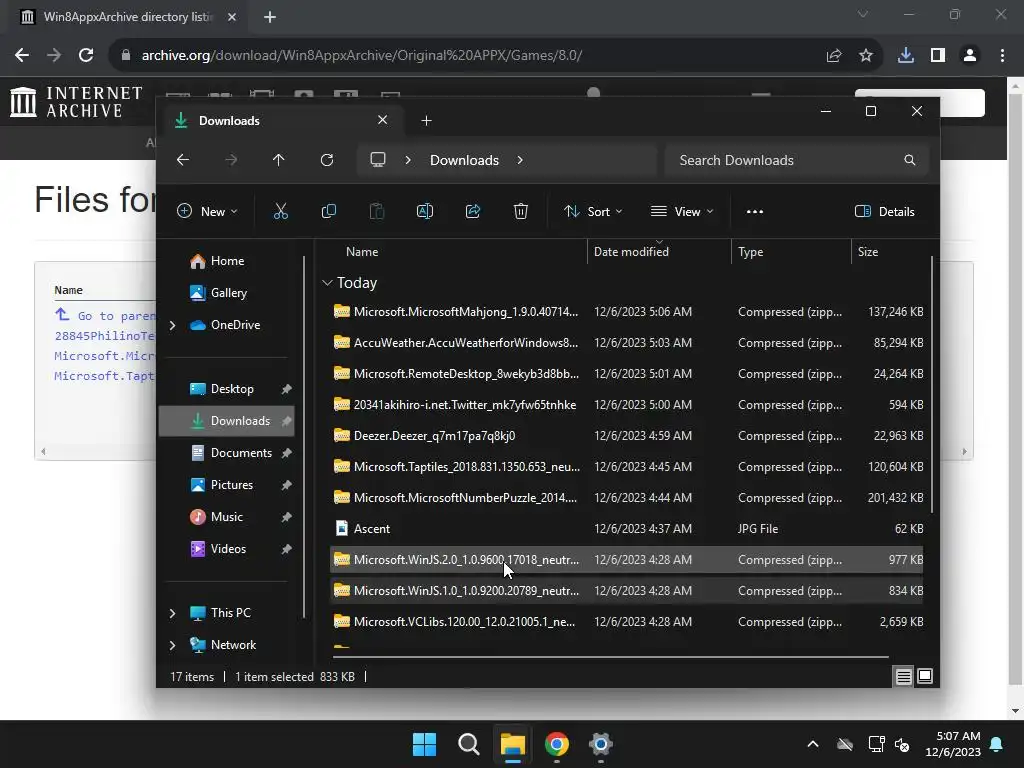1024x768 pixels.
Task: Select 20341akihiro-i.net.Twitter file
Action: 626,405
